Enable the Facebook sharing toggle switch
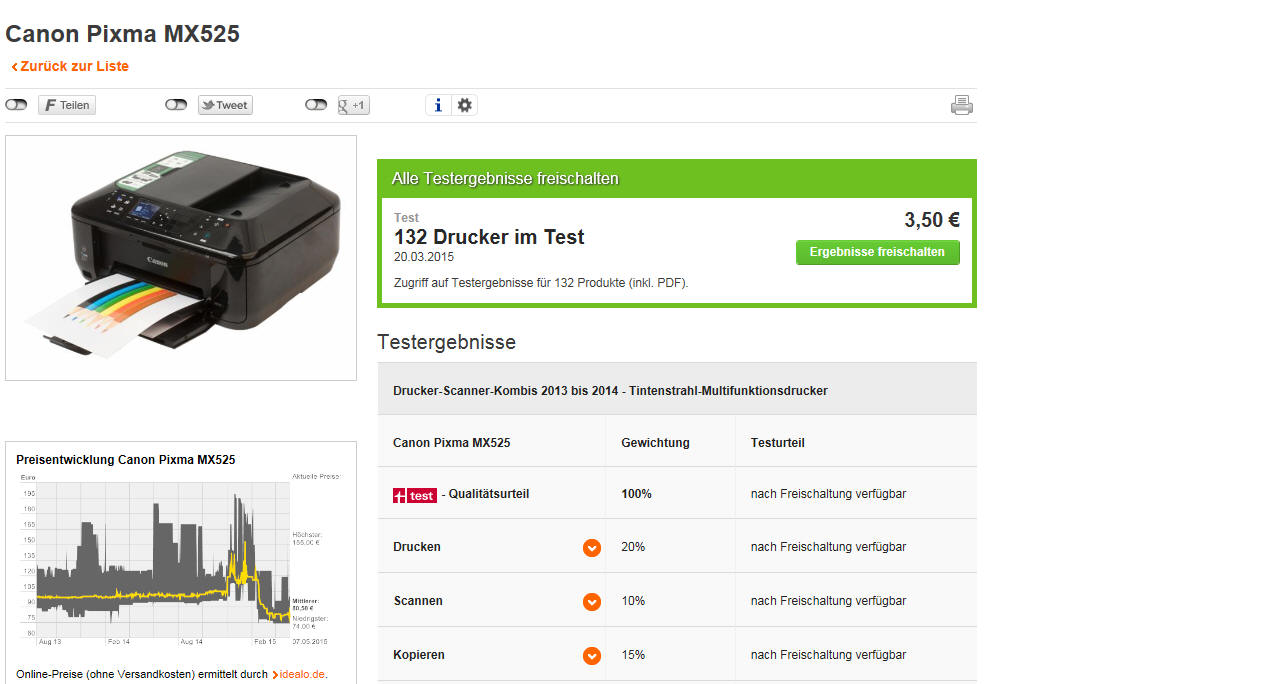Image resolution: width=1262 pixels, height=684 pixels. click(x=16, y=105)
